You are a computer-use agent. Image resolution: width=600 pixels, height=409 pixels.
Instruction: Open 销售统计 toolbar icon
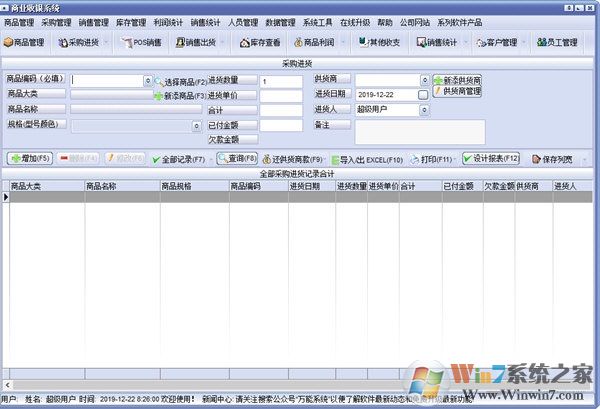(x=437, y=42)
